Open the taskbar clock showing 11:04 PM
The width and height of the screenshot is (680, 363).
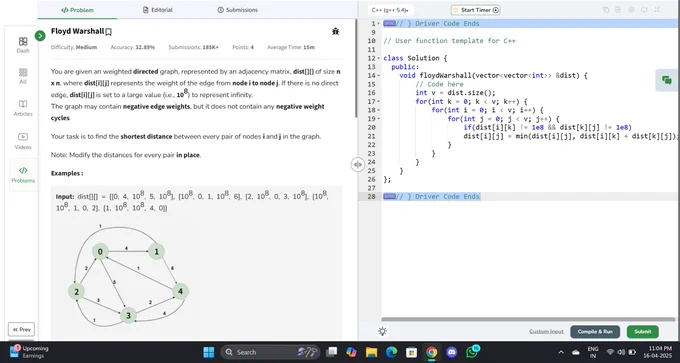(x=658, y=352)
